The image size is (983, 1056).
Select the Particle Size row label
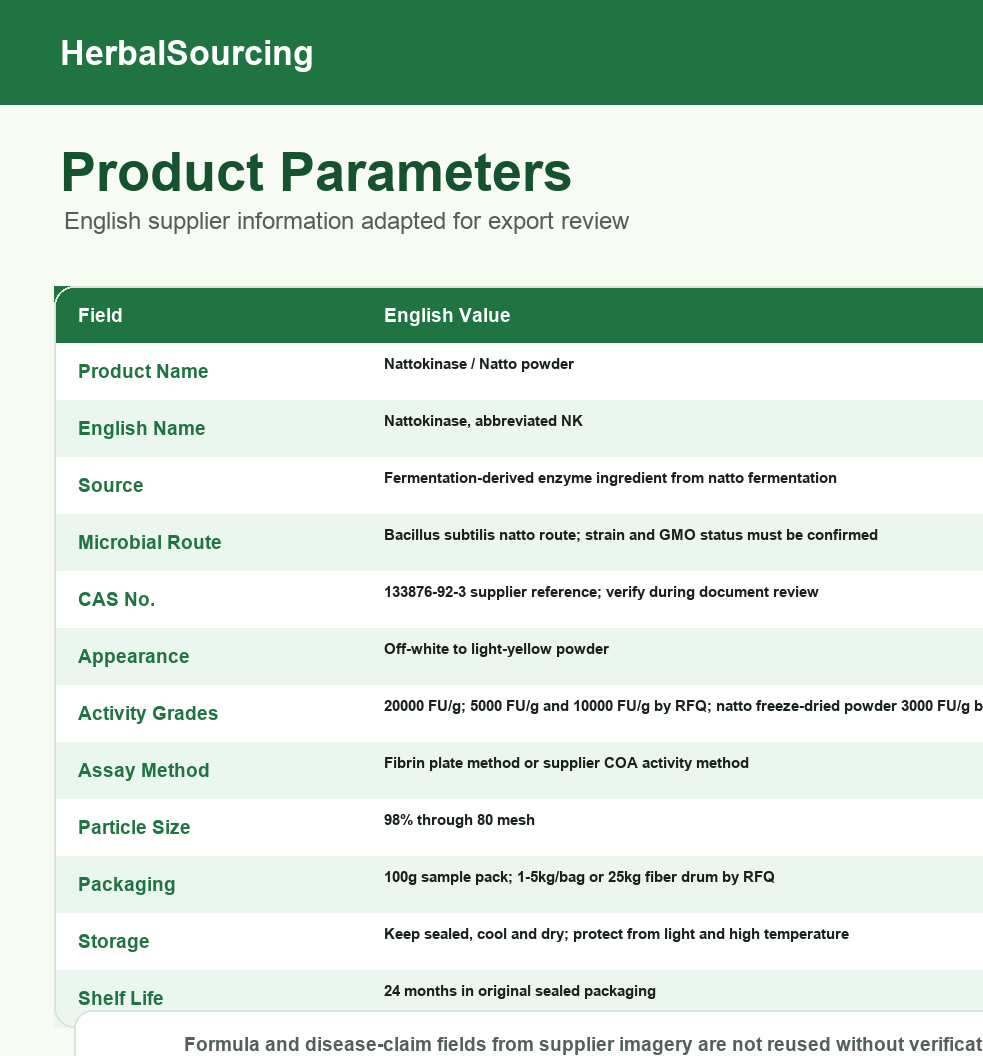pos(134,827)
